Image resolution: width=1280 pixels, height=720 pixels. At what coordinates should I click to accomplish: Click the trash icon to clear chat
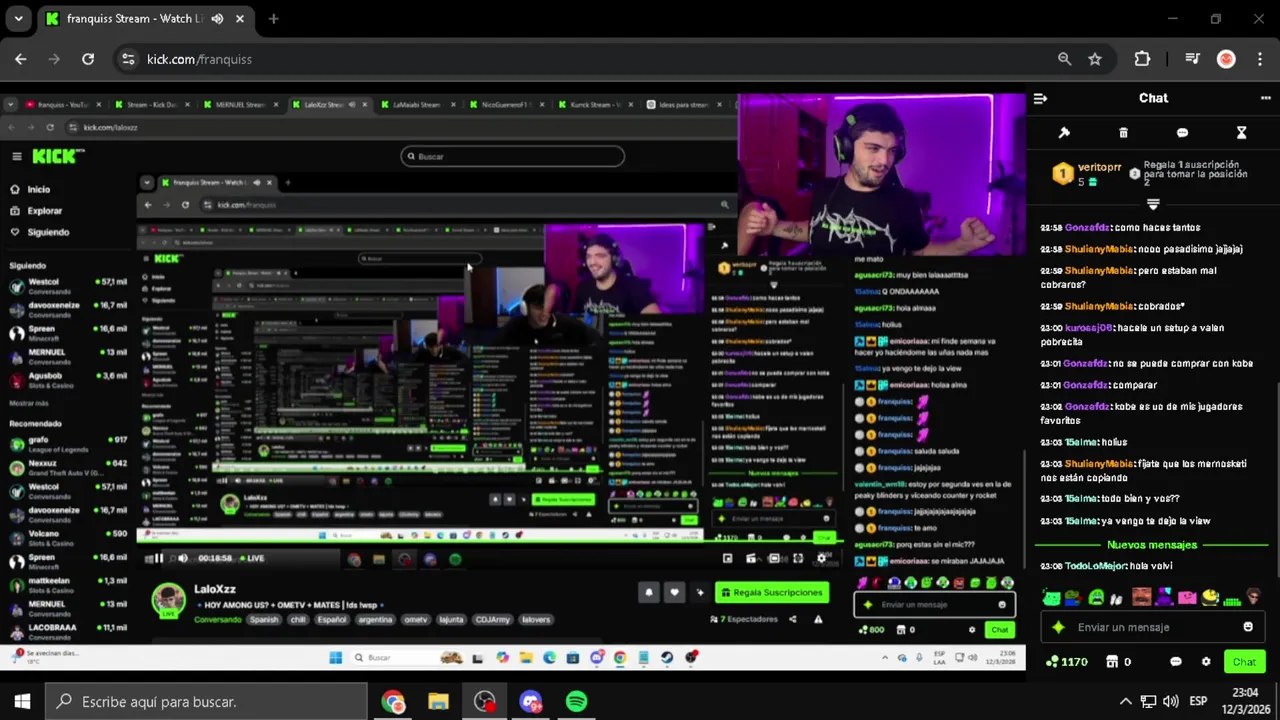coord(1123,133)
